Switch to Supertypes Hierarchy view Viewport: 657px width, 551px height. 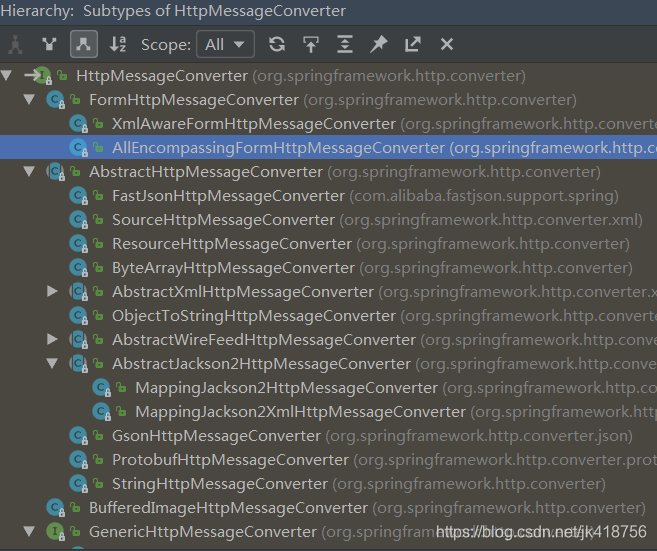coord(49,44)
